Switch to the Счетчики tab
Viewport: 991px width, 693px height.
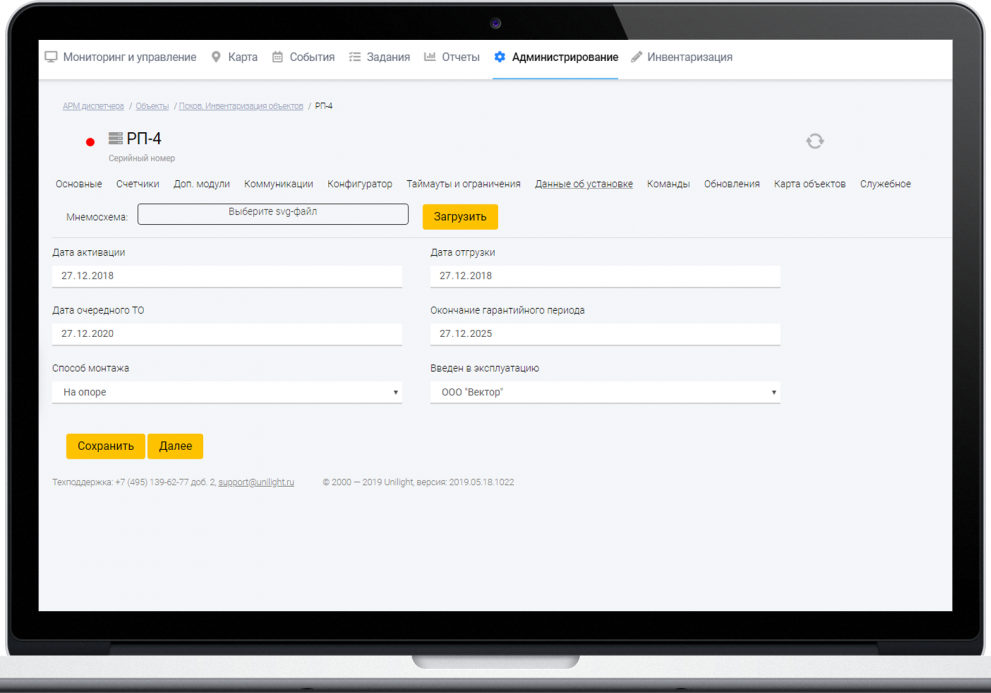[137, 184]
